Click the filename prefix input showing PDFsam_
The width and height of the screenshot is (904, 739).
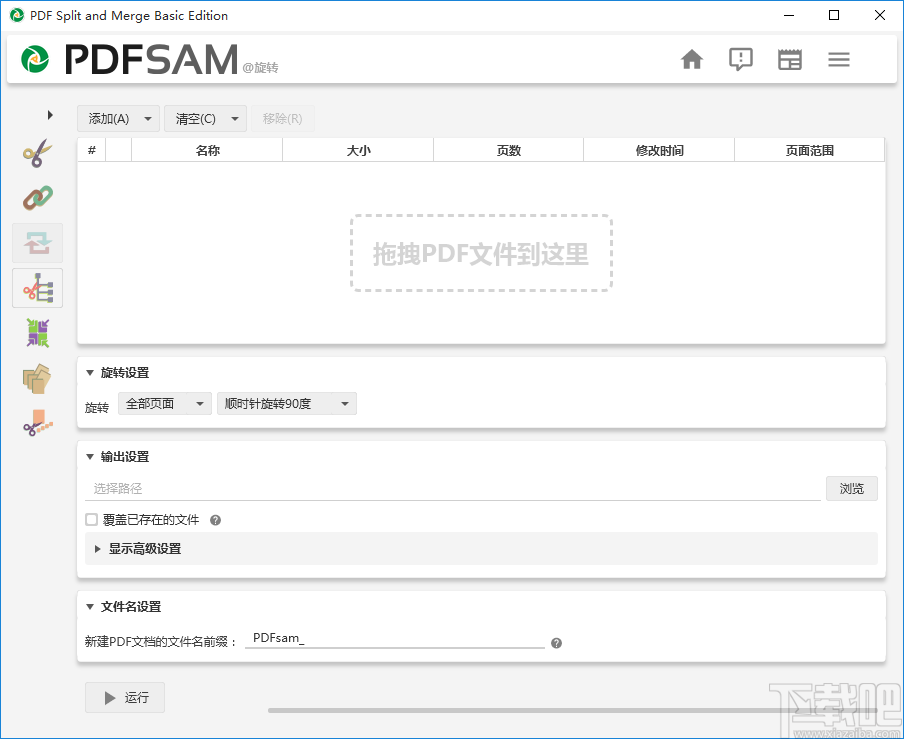click(395, 637)
